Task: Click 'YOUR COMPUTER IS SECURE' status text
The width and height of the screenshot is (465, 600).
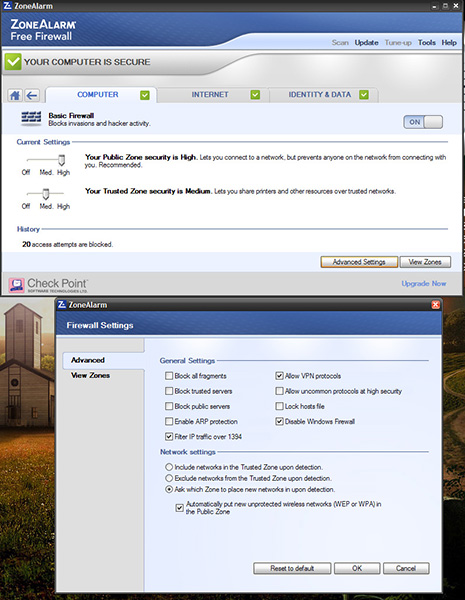Action: (x=87, y=62)
